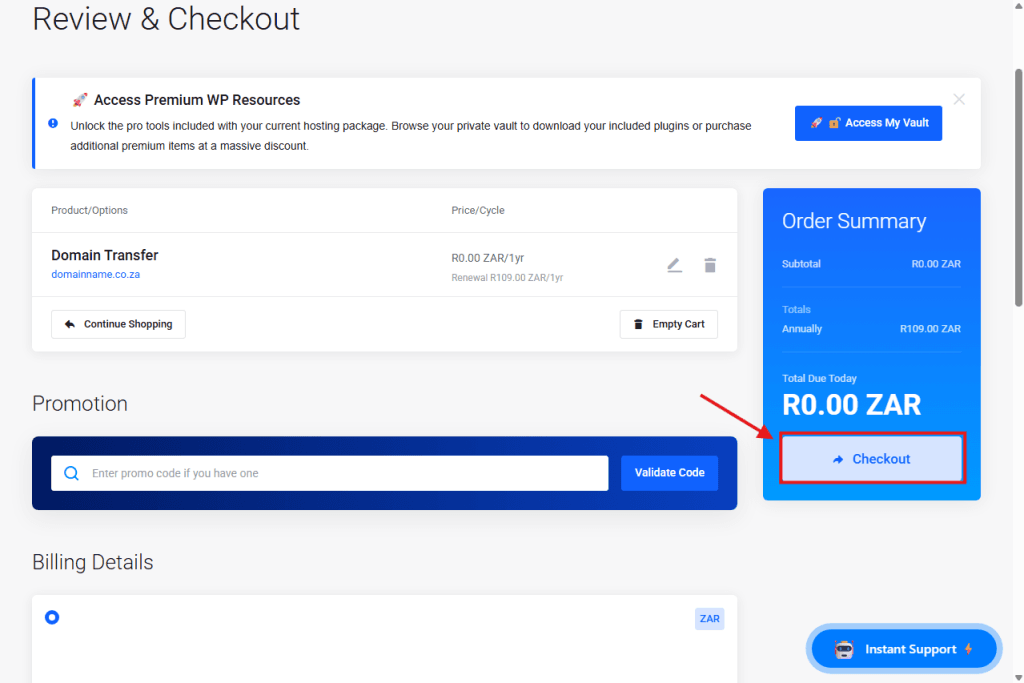This screenshot has height=683, width=1024.
Task: Click the Renewal R109.00 ZAR/1yr price text
Action: click(x=507, y=278)
